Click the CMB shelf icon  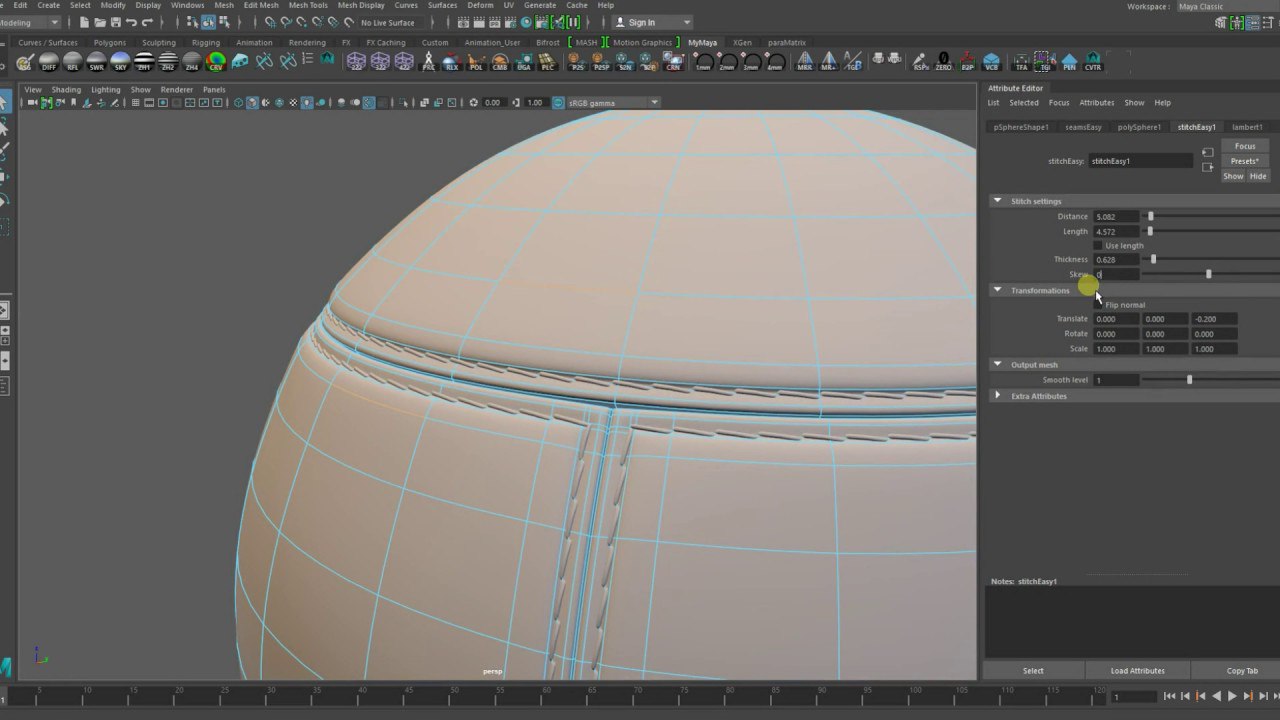[x=500, y=62]
